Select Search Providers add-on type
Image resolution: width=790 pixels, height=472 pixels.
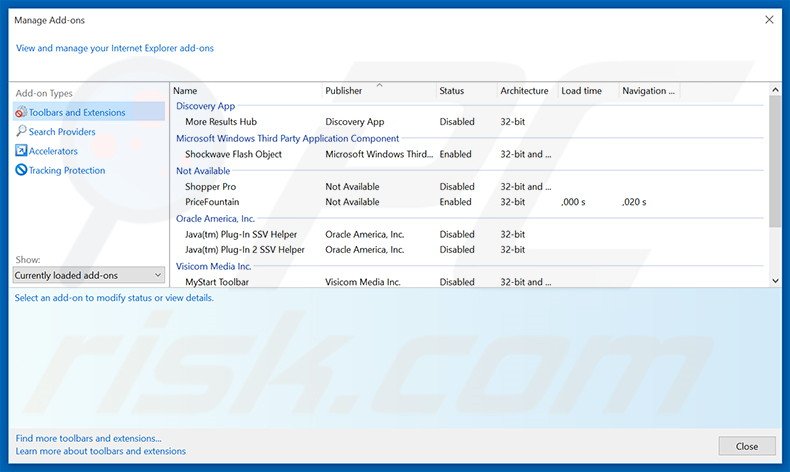point(61,131)
